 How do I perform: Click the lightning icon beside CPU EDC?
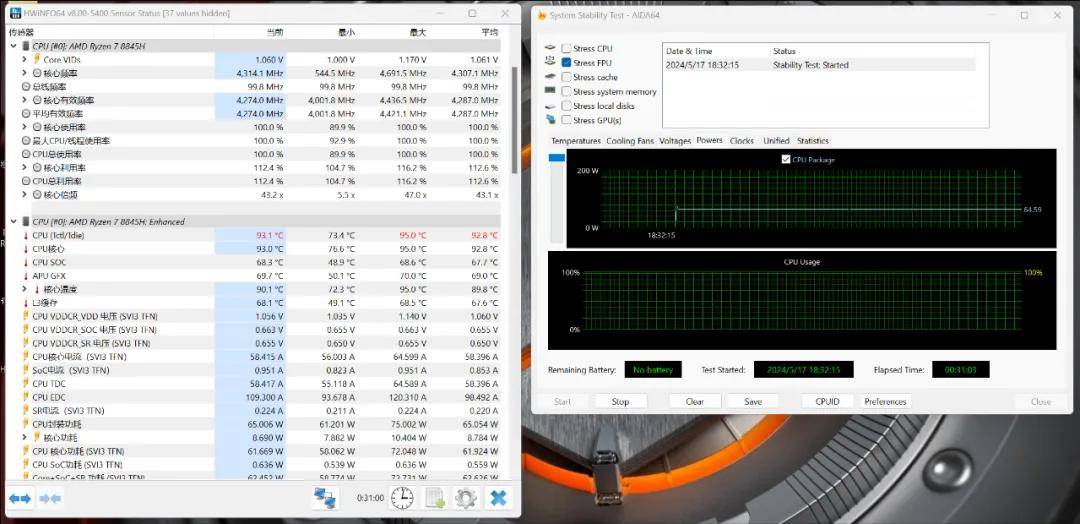pos(26,397)
